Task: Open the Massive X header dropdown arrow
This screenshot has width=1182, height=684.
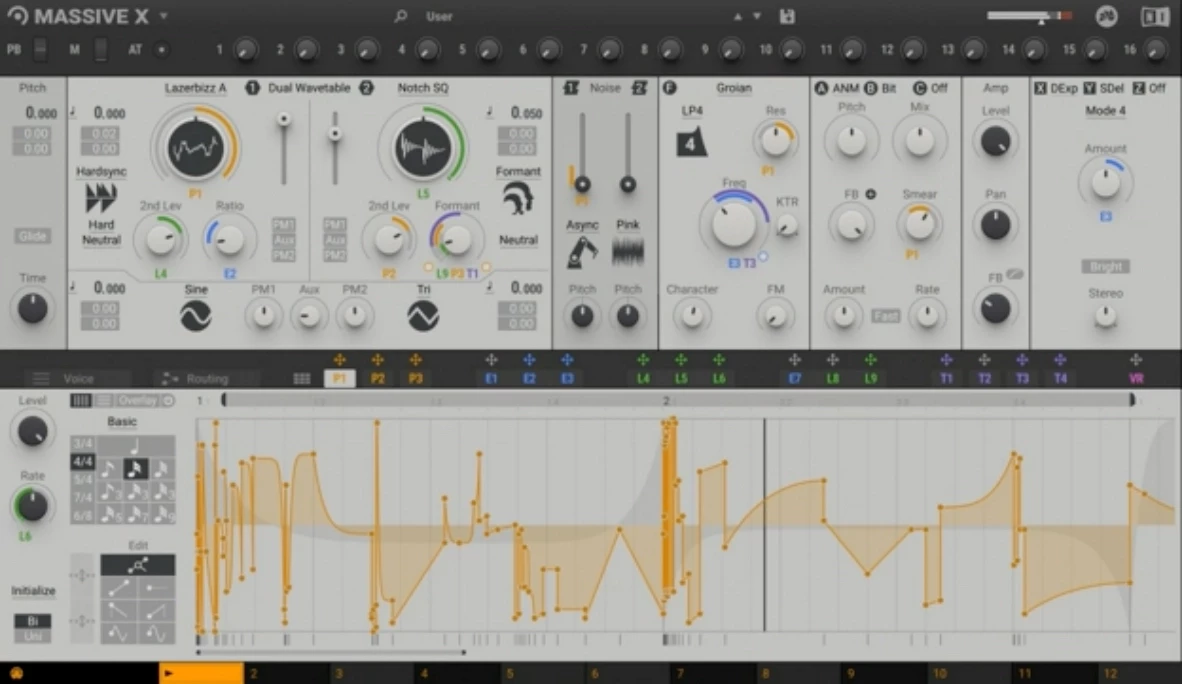Action: (163, 16)
